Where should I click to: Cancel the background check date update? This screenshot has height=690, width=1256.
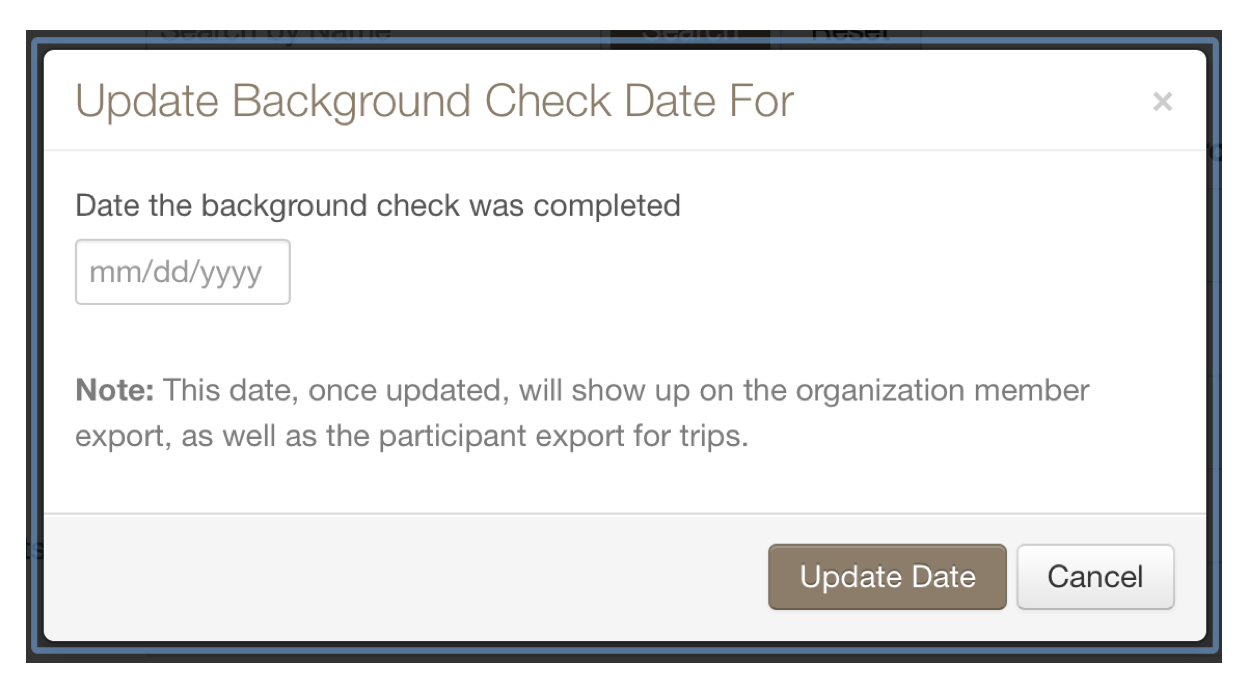1095,577
